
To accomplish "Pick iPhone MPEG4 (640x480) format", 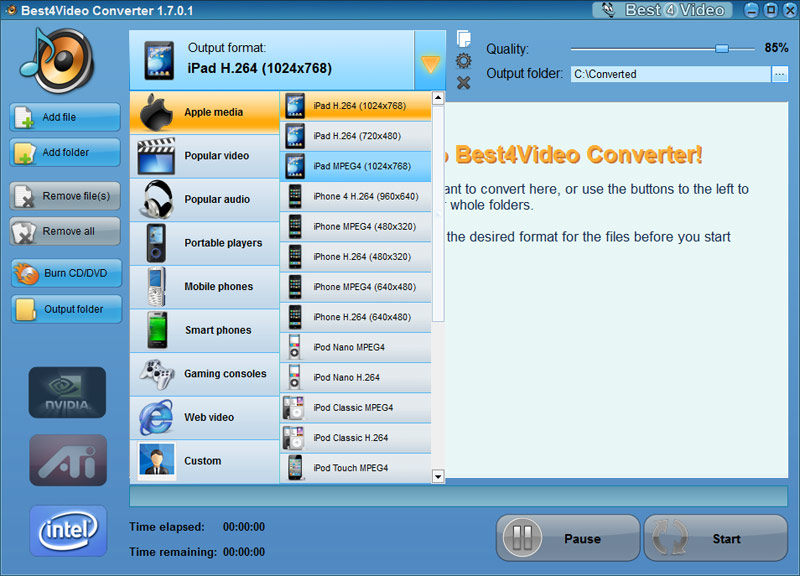I will click(x=356, y=287).
